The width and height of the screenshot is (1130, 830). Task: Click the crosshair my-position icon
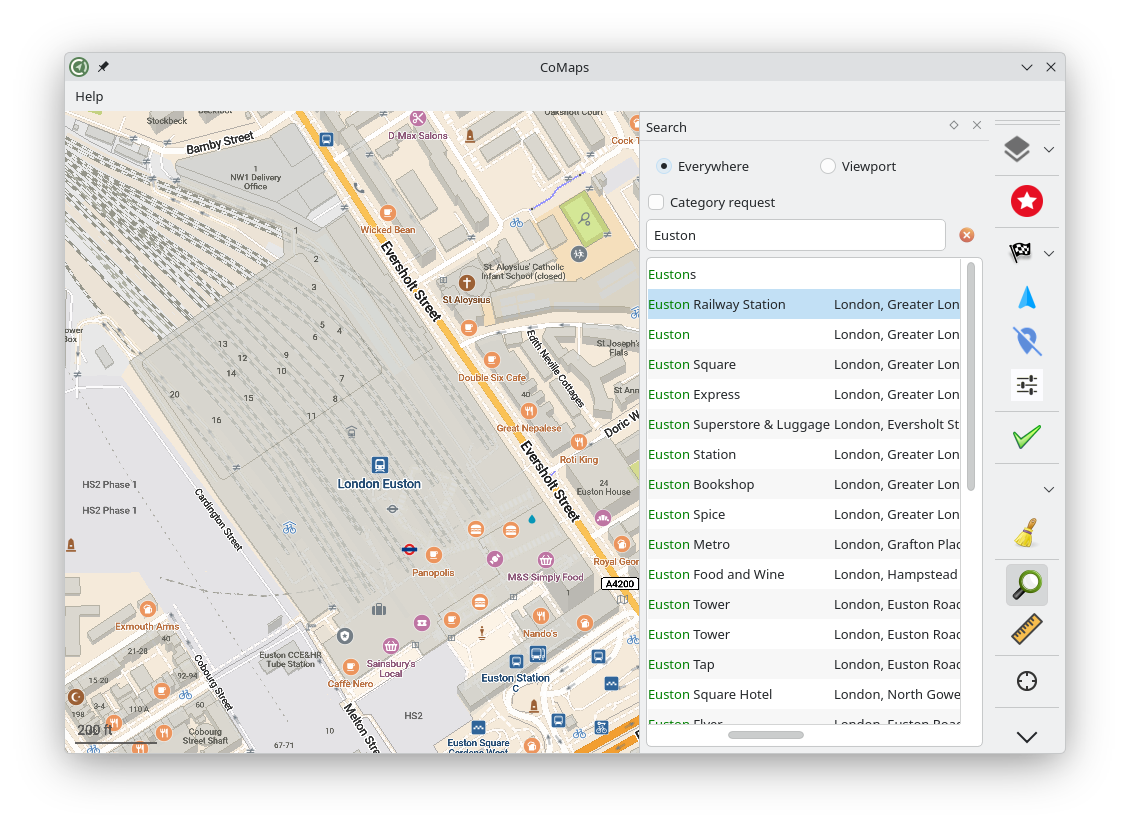(x=1027, y=681)
